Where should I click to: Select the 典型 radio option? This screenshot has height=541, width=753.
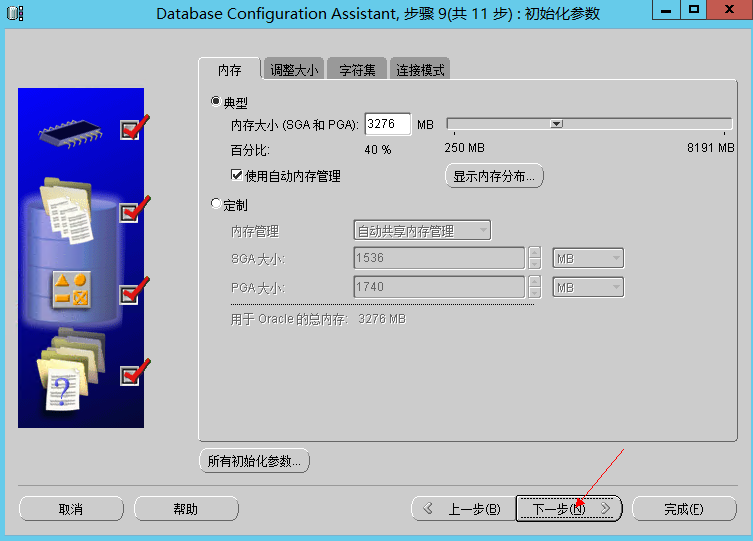click(x=216, y=102)
